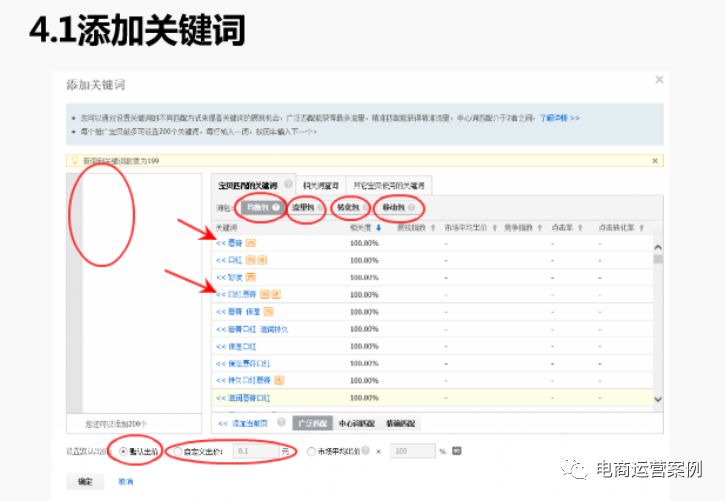This screenshot has width=726, height=501.
Task: Focus the percentage field showing 100
Action: tap(413, 451)
